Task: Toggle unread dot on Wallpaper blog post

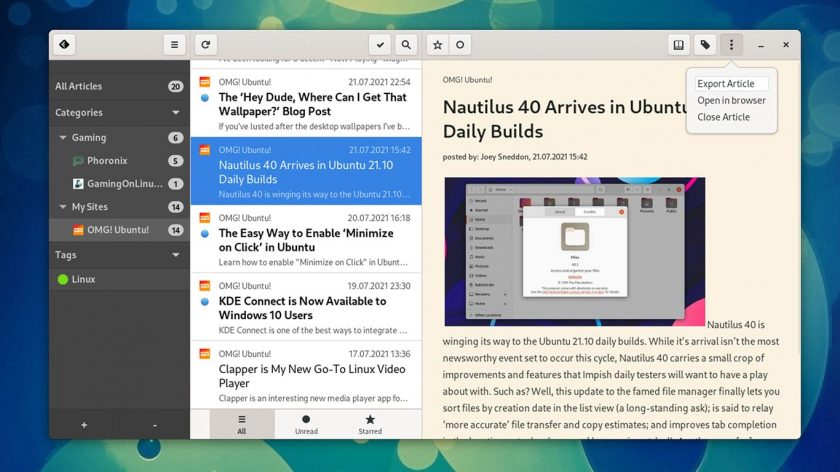Action: (x=205, y=98)
